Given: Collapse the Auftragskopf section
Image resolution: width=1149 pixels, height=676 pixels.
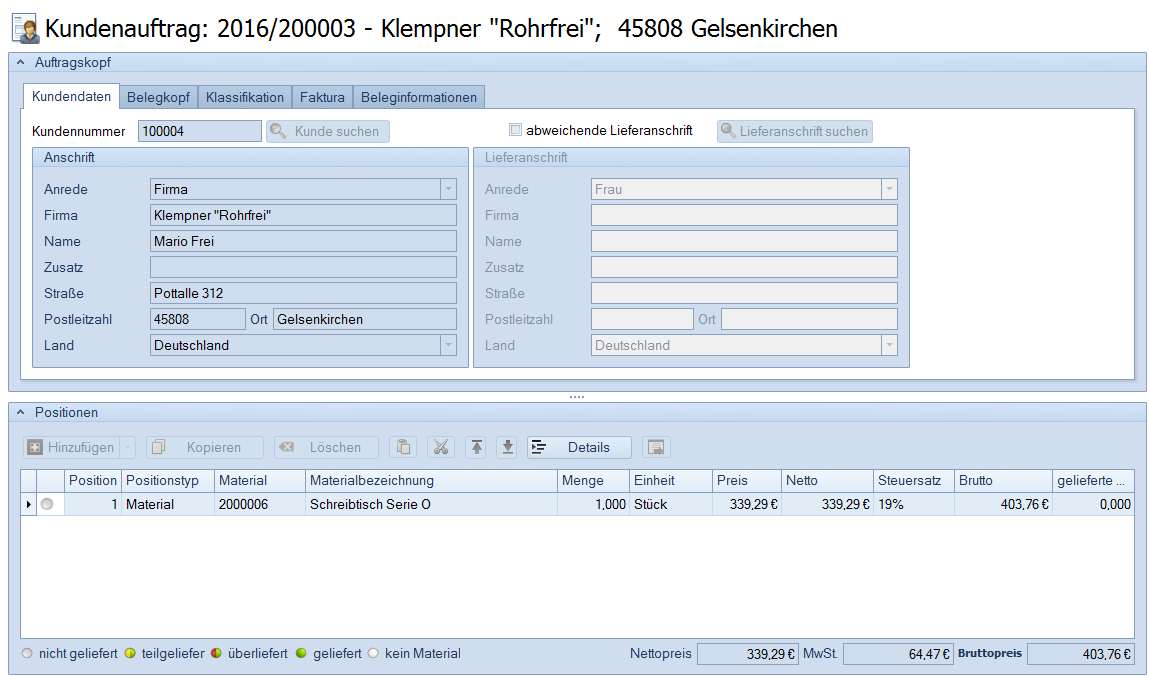Looking at the screenshot, I should 20,62.
